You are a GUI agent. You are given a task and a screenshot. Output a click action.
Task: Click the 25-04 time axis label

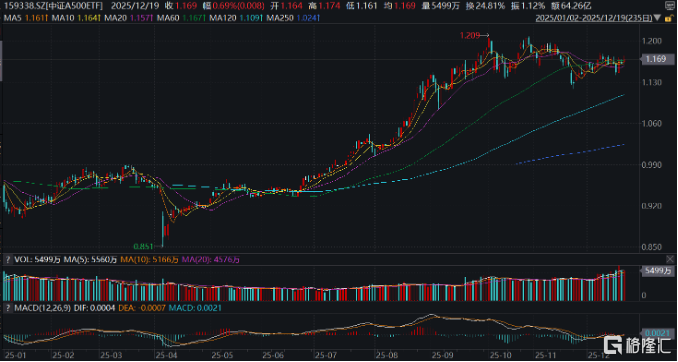pyautogui.click(x=166, y=355)
